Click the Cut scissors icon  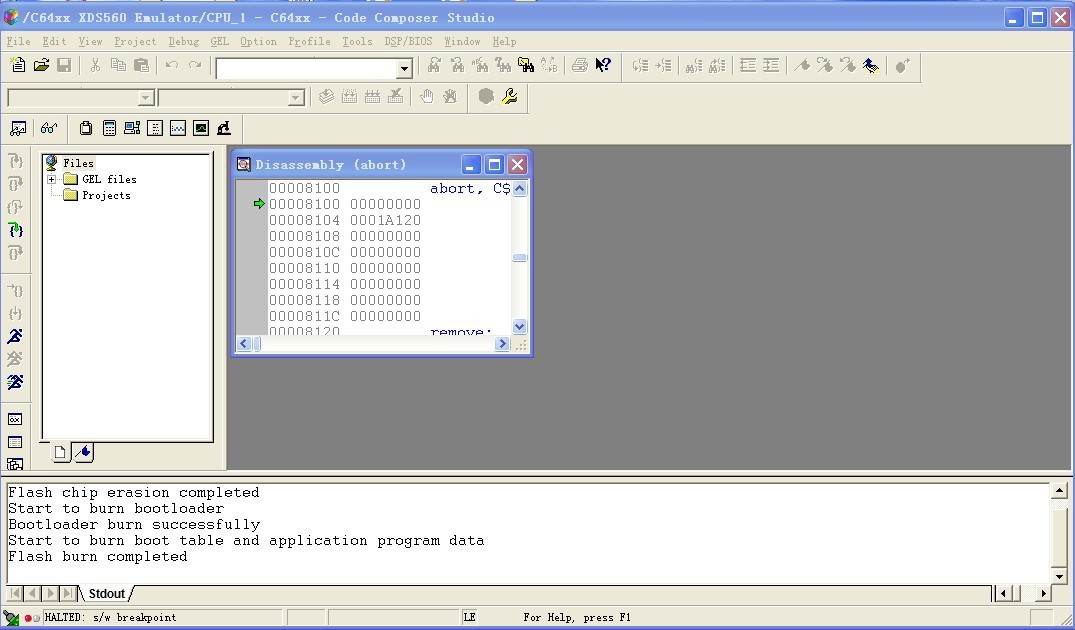[95, 65]
